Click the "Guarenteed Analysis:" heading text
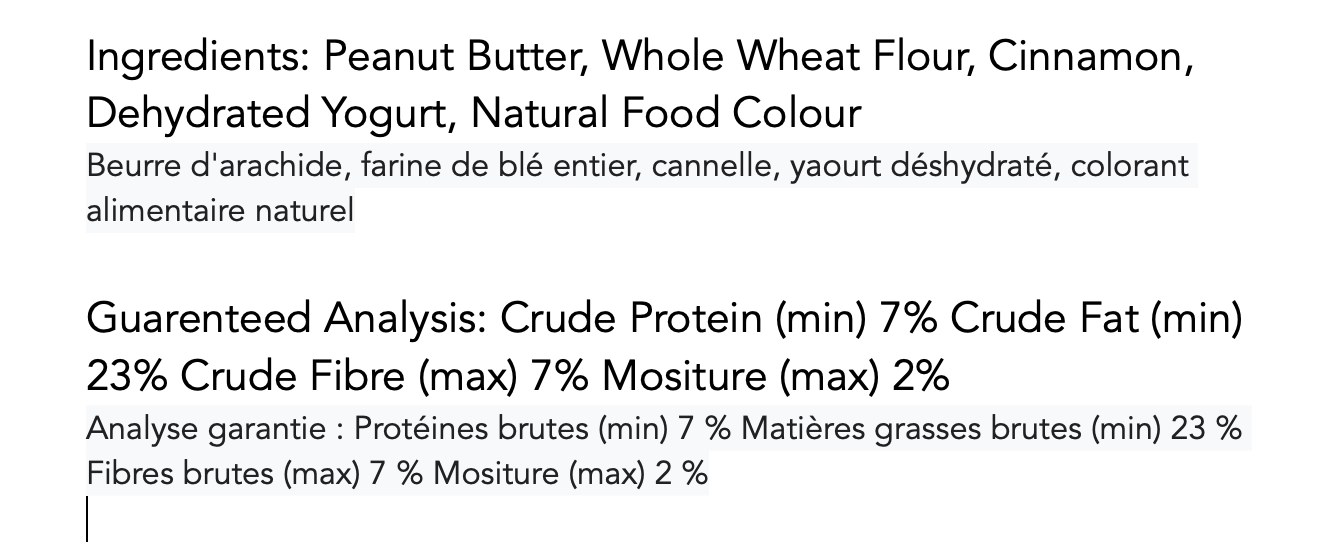 click(x=286, y=320)
